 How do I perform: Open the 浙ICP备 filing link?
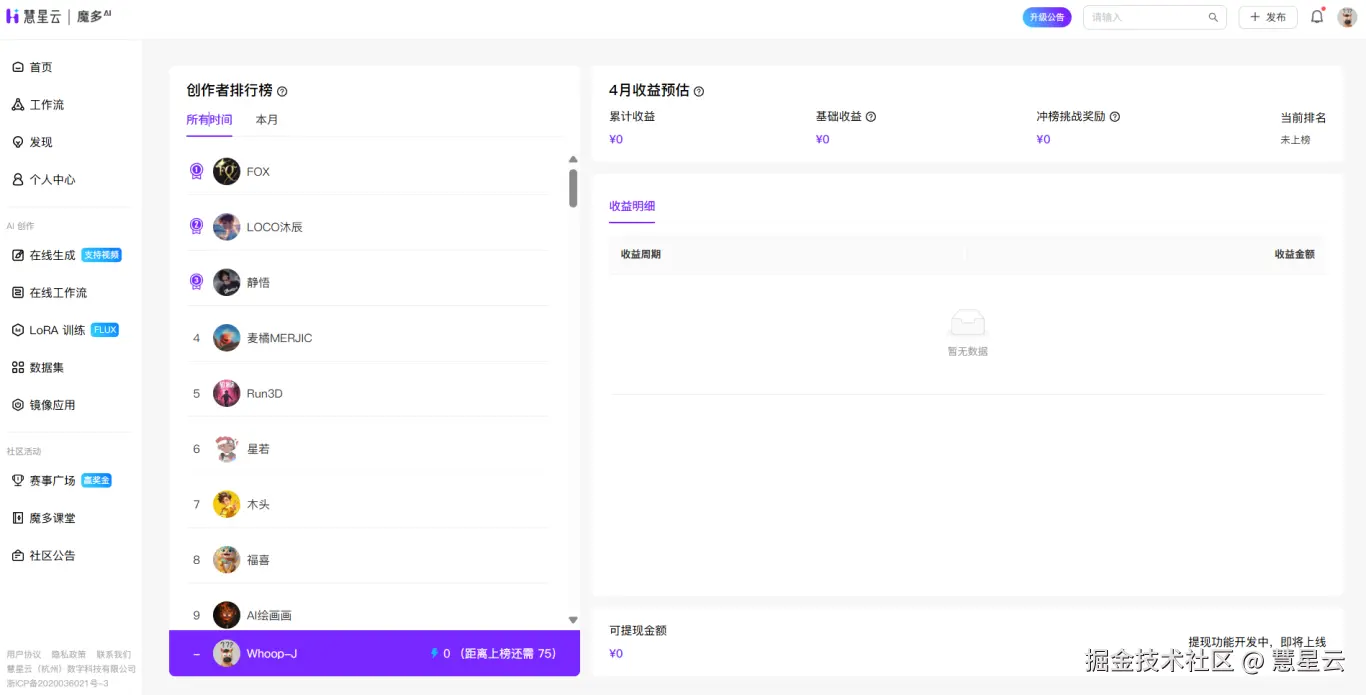click(57, 683)
